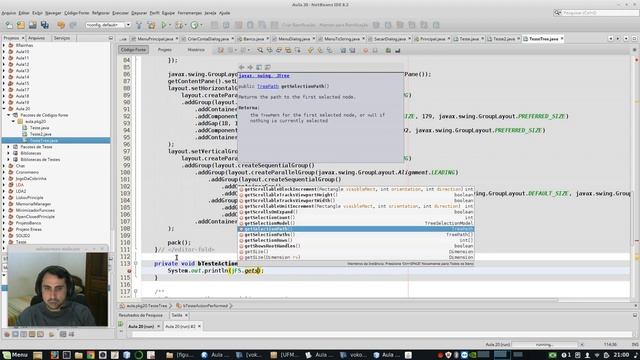Open the Editar menu
Viewport: 640px width, 360px height.
[24, 13]
